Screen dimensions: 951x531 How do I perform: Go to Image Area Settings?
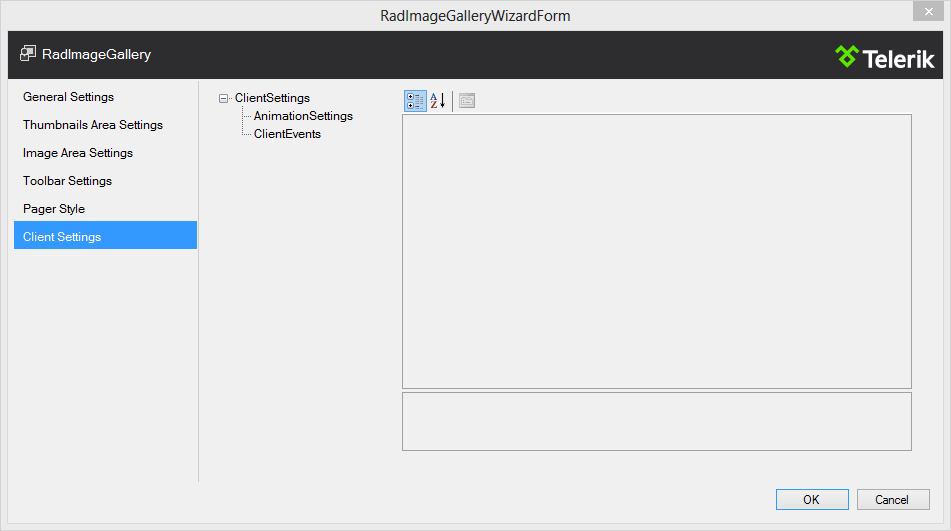(x=78, y=153)
